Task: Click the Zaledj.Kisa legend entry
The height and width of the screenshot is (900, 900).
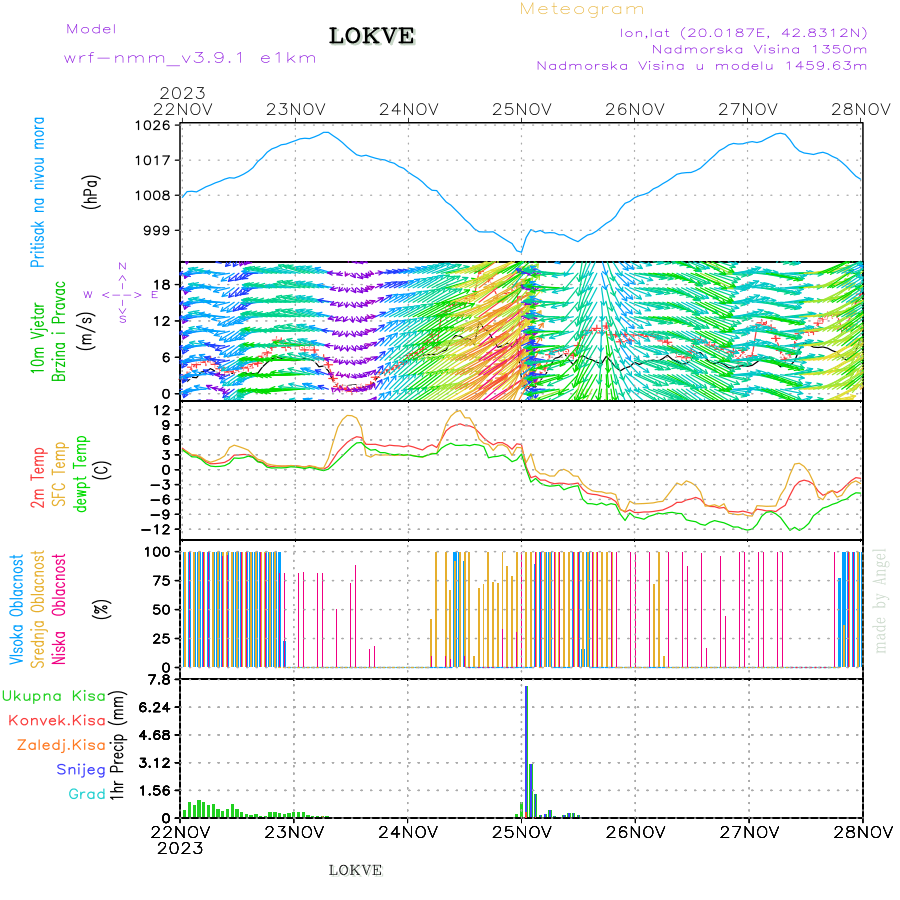Action: 61,745
